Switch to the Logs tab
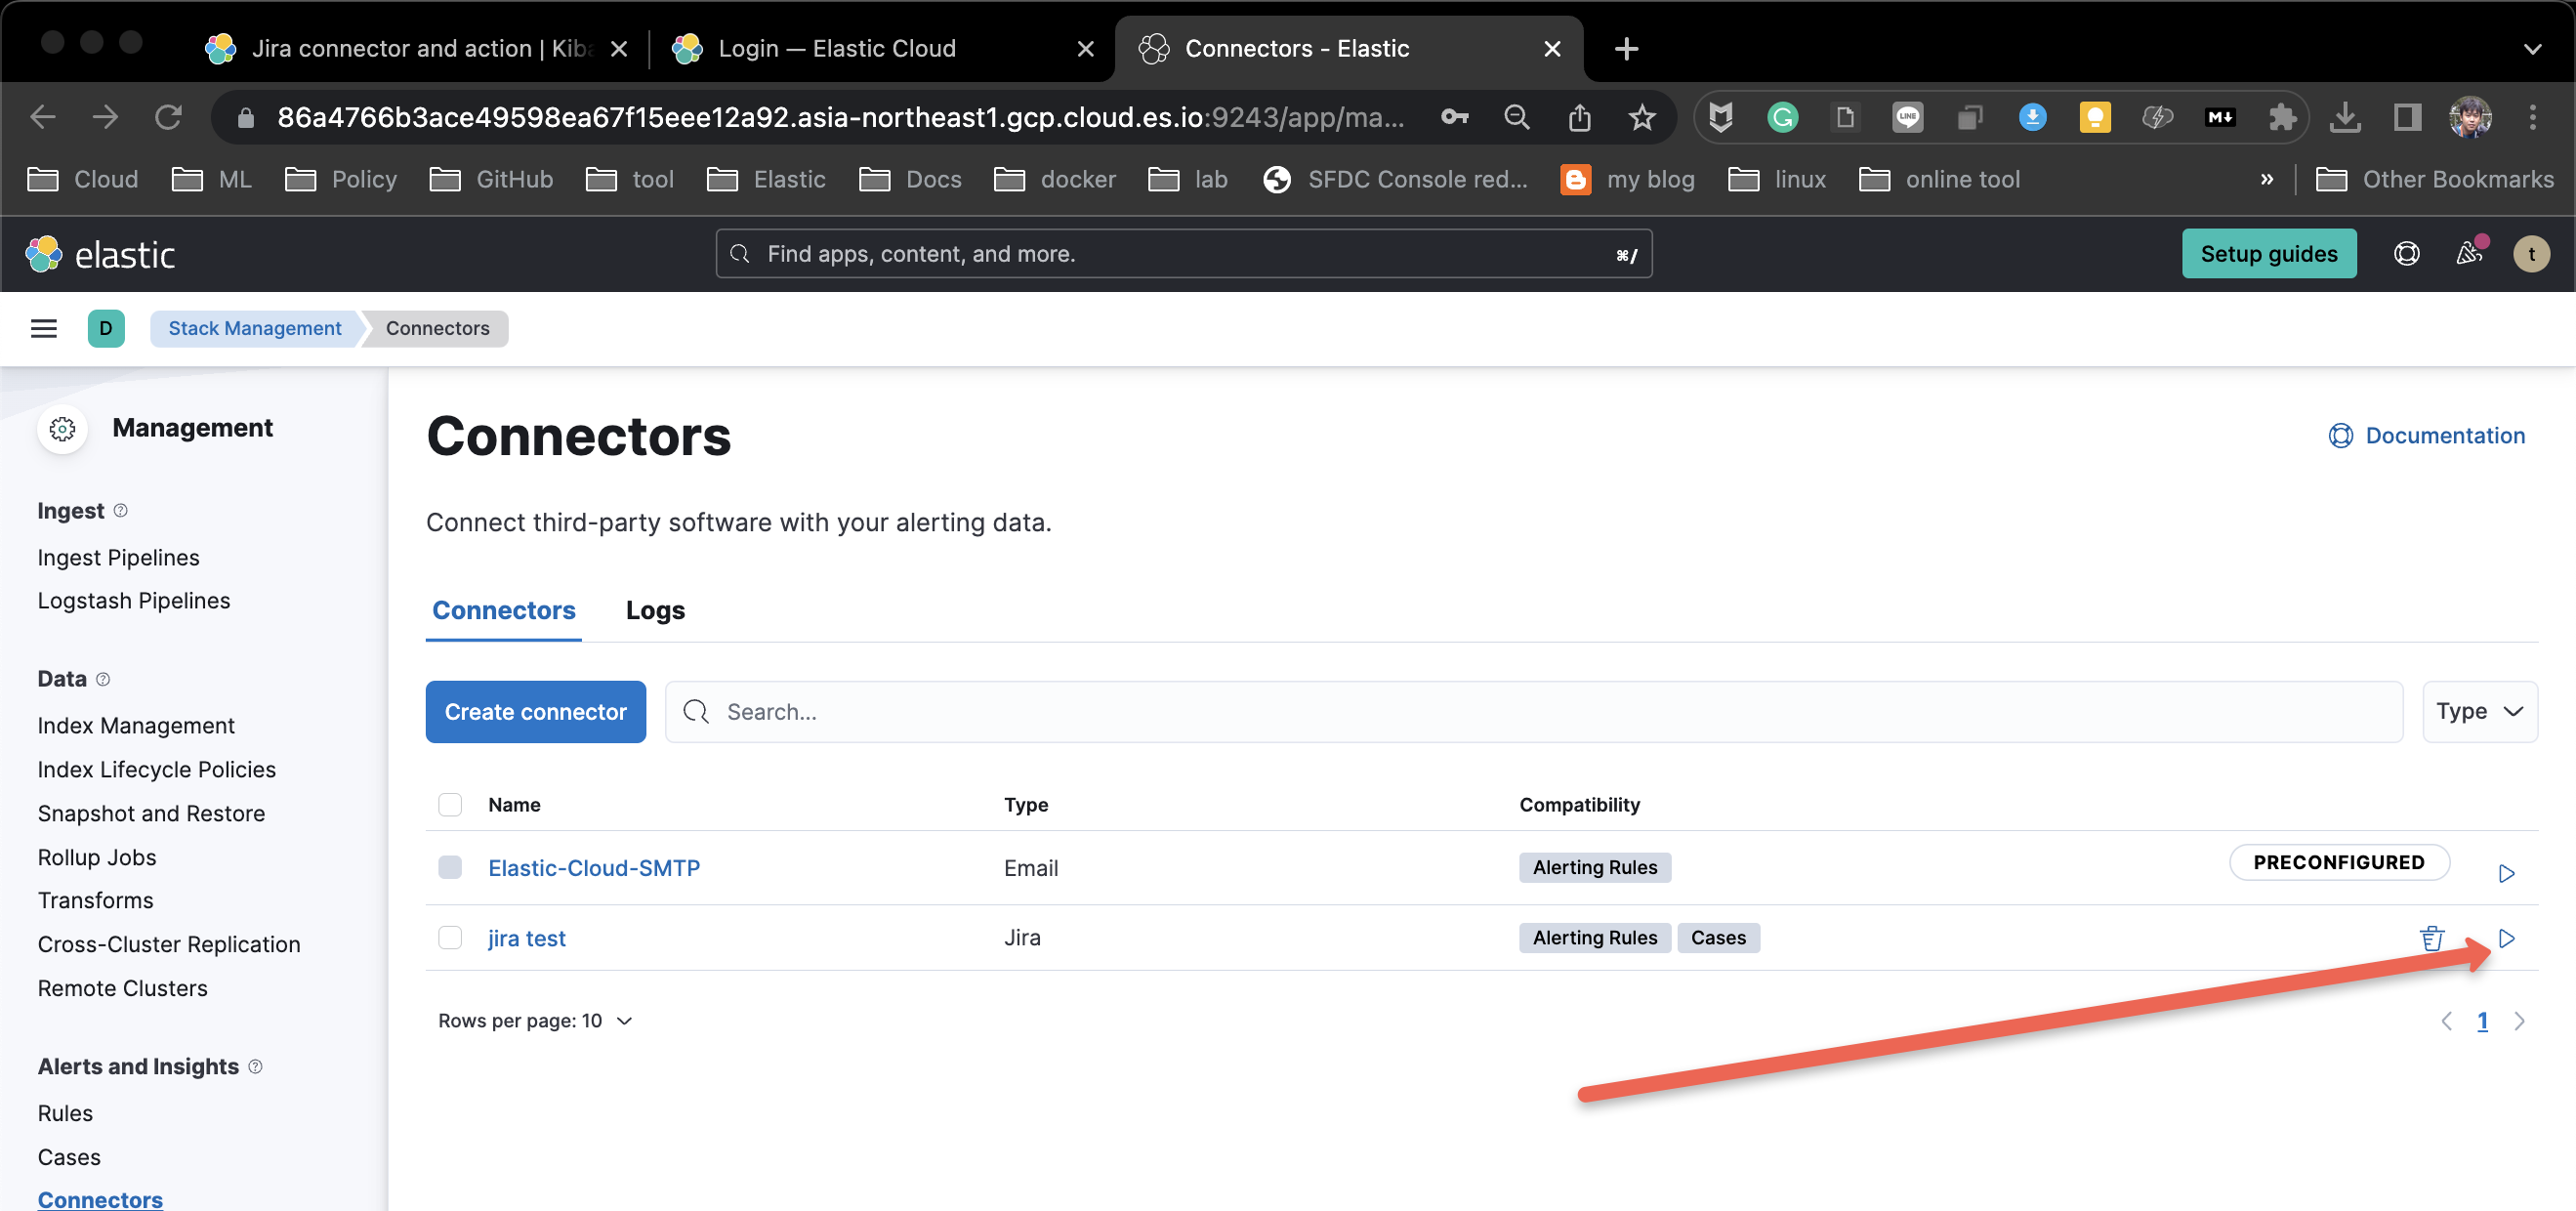Viewport: 2576px width, 1211px height. 654,610
